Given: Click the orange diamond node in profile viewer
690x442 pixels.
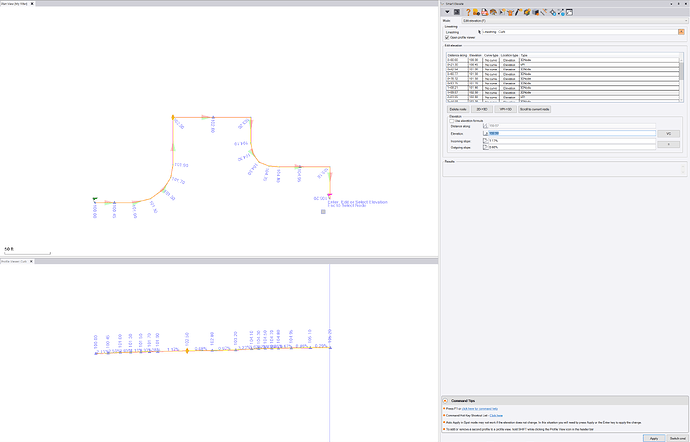Looking at the screenshot, I should point(187,351).
